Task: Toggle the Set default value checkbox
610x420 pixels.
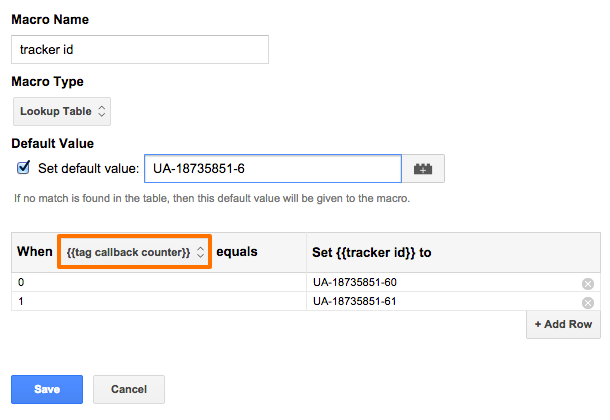Action: 23,168
